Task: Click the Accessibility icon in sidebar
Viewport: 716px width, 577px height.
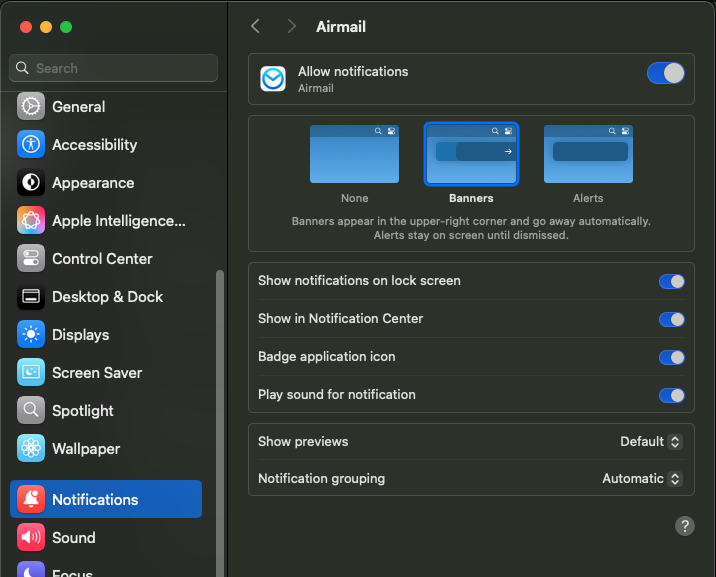Action: (x=31, y=145)
